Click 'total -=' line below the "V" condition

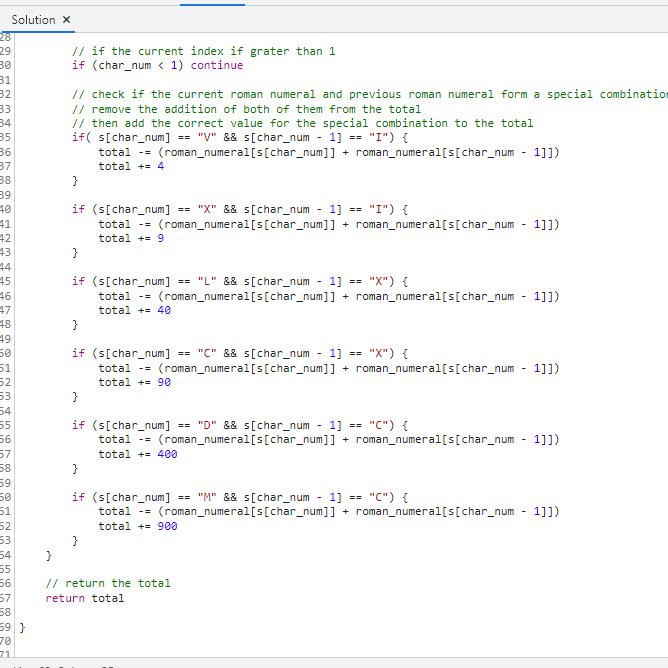[x=329, y=153]
